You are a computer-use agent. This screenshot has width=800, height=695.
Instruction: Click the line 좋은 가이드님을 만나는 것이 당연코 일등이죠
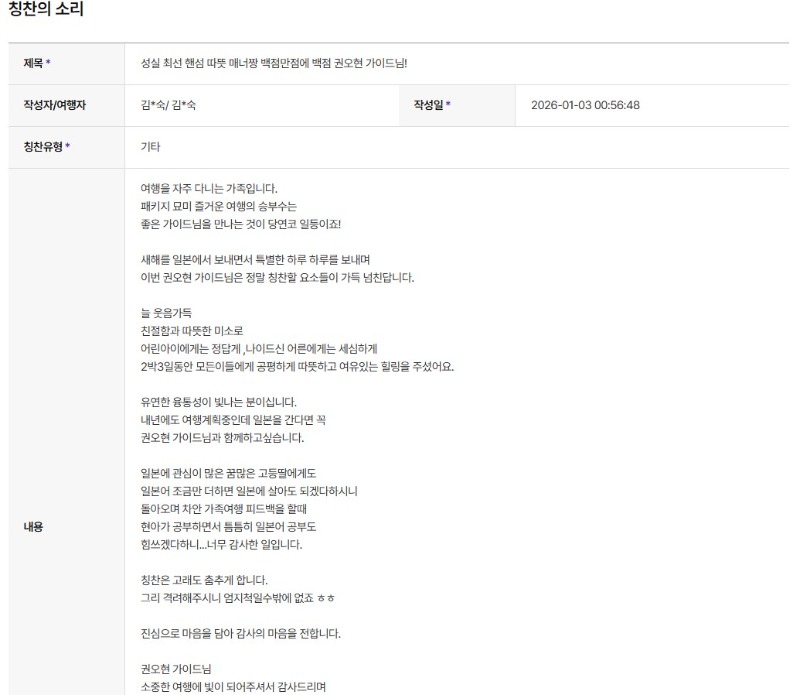tap(241, 225)
